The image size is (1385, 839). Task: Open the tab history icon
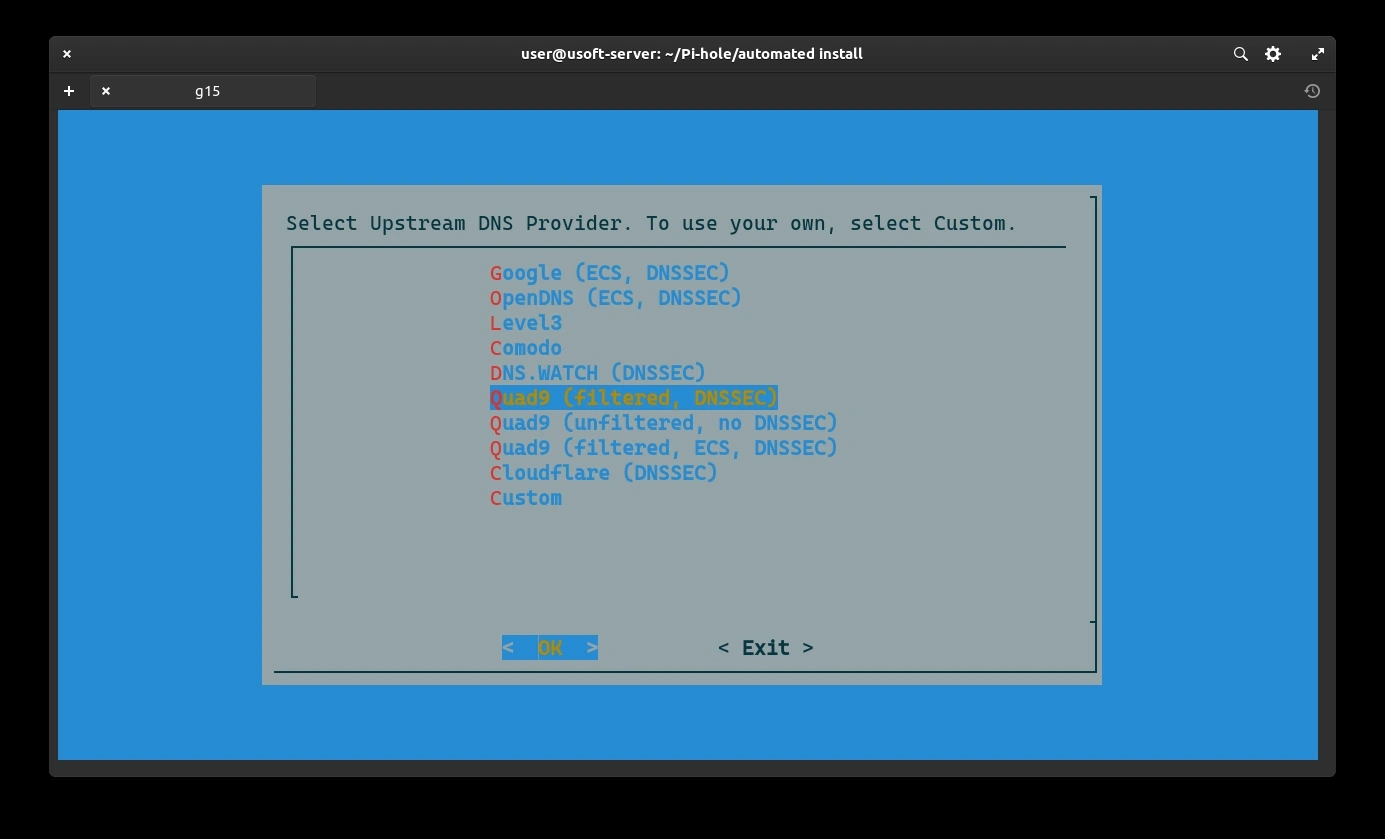(1312, 91)
